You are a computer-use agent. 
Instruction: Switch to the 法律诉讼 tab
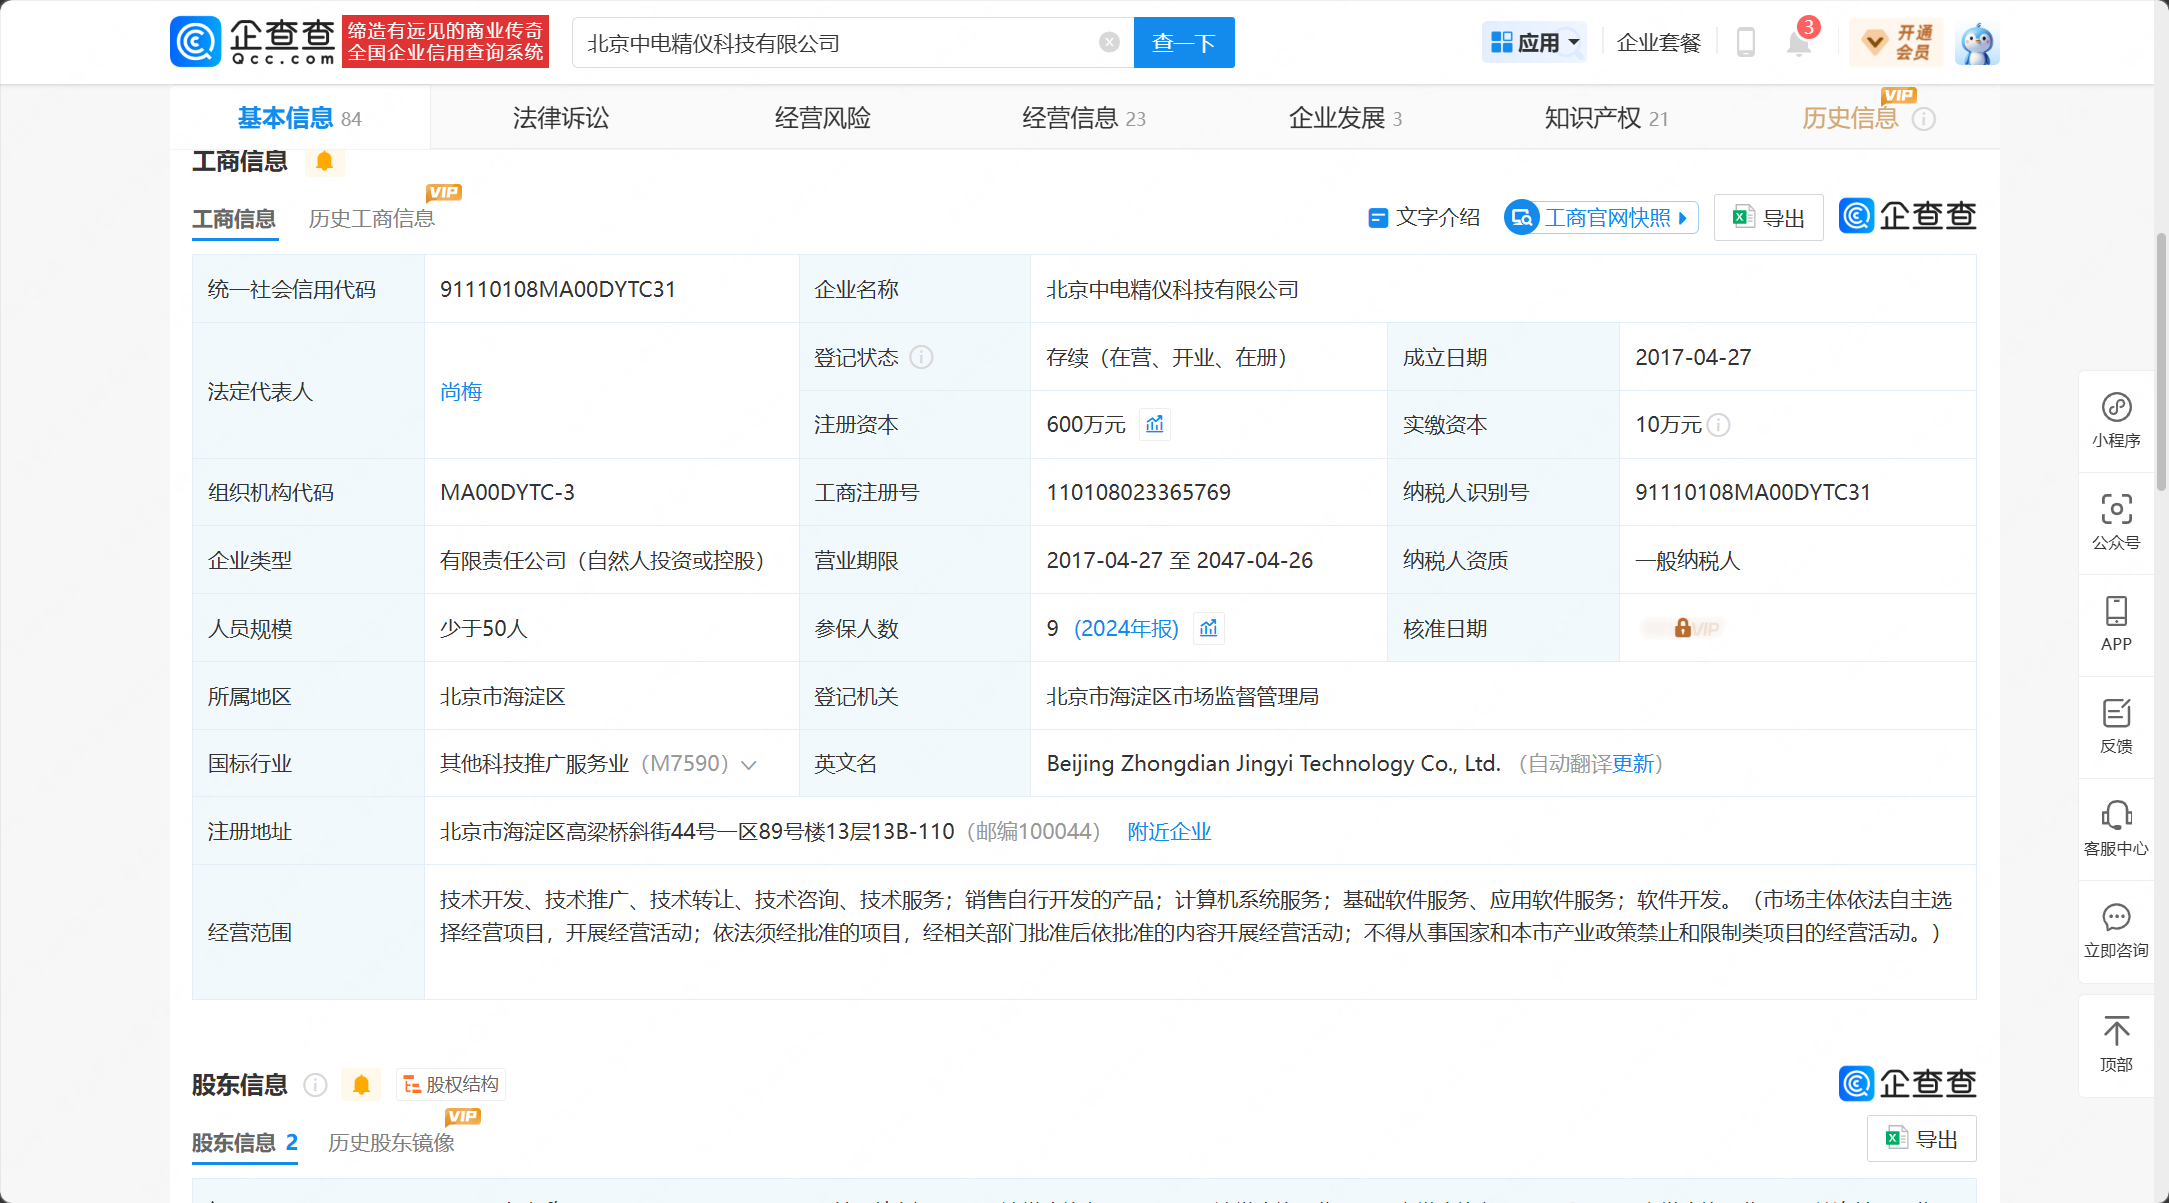point(560,118)
